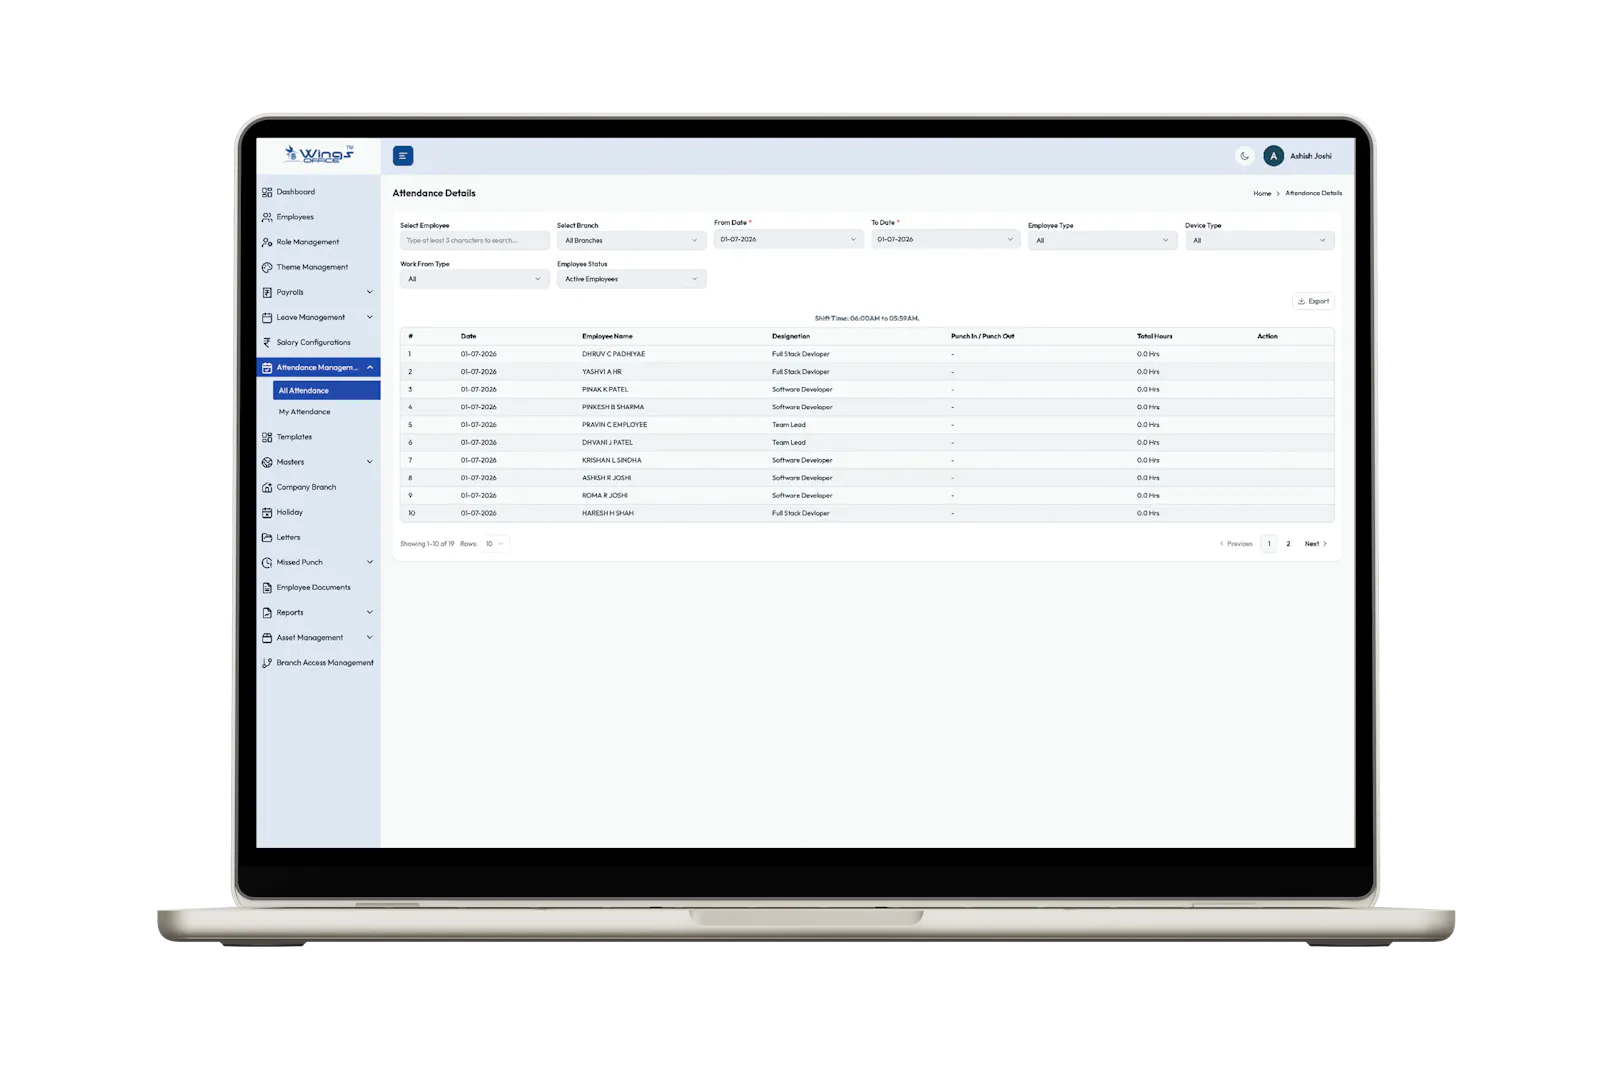Viewport: 1600px width, 1067px height.
Task: Click the Wings Office logo
Action: click(x=319, y=154)
